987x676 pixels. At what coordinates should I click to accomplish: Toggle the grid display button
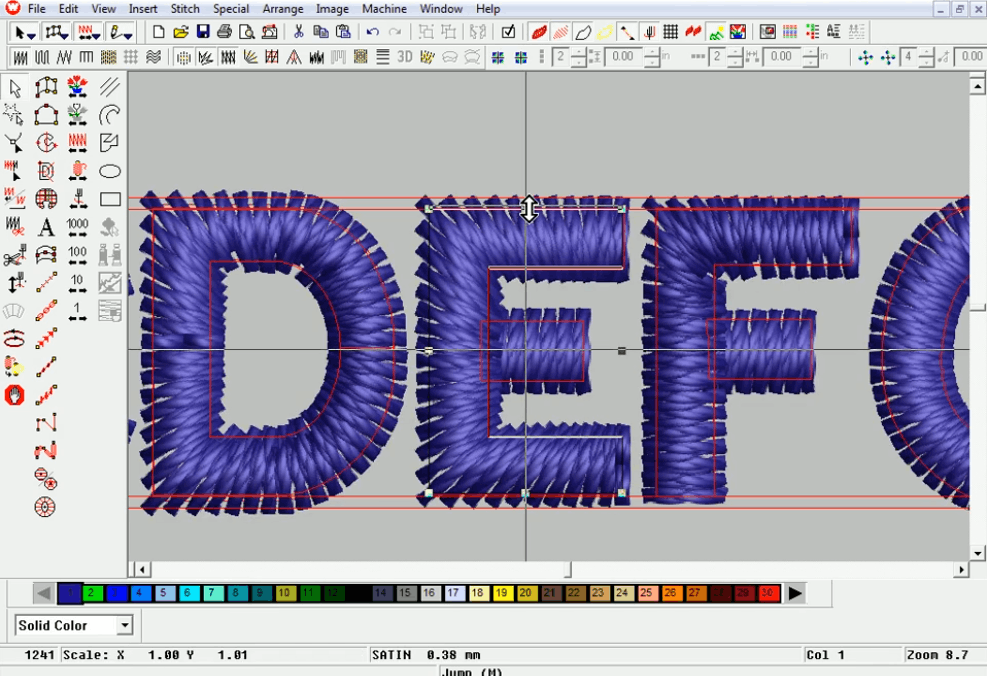tap(671, 31)
